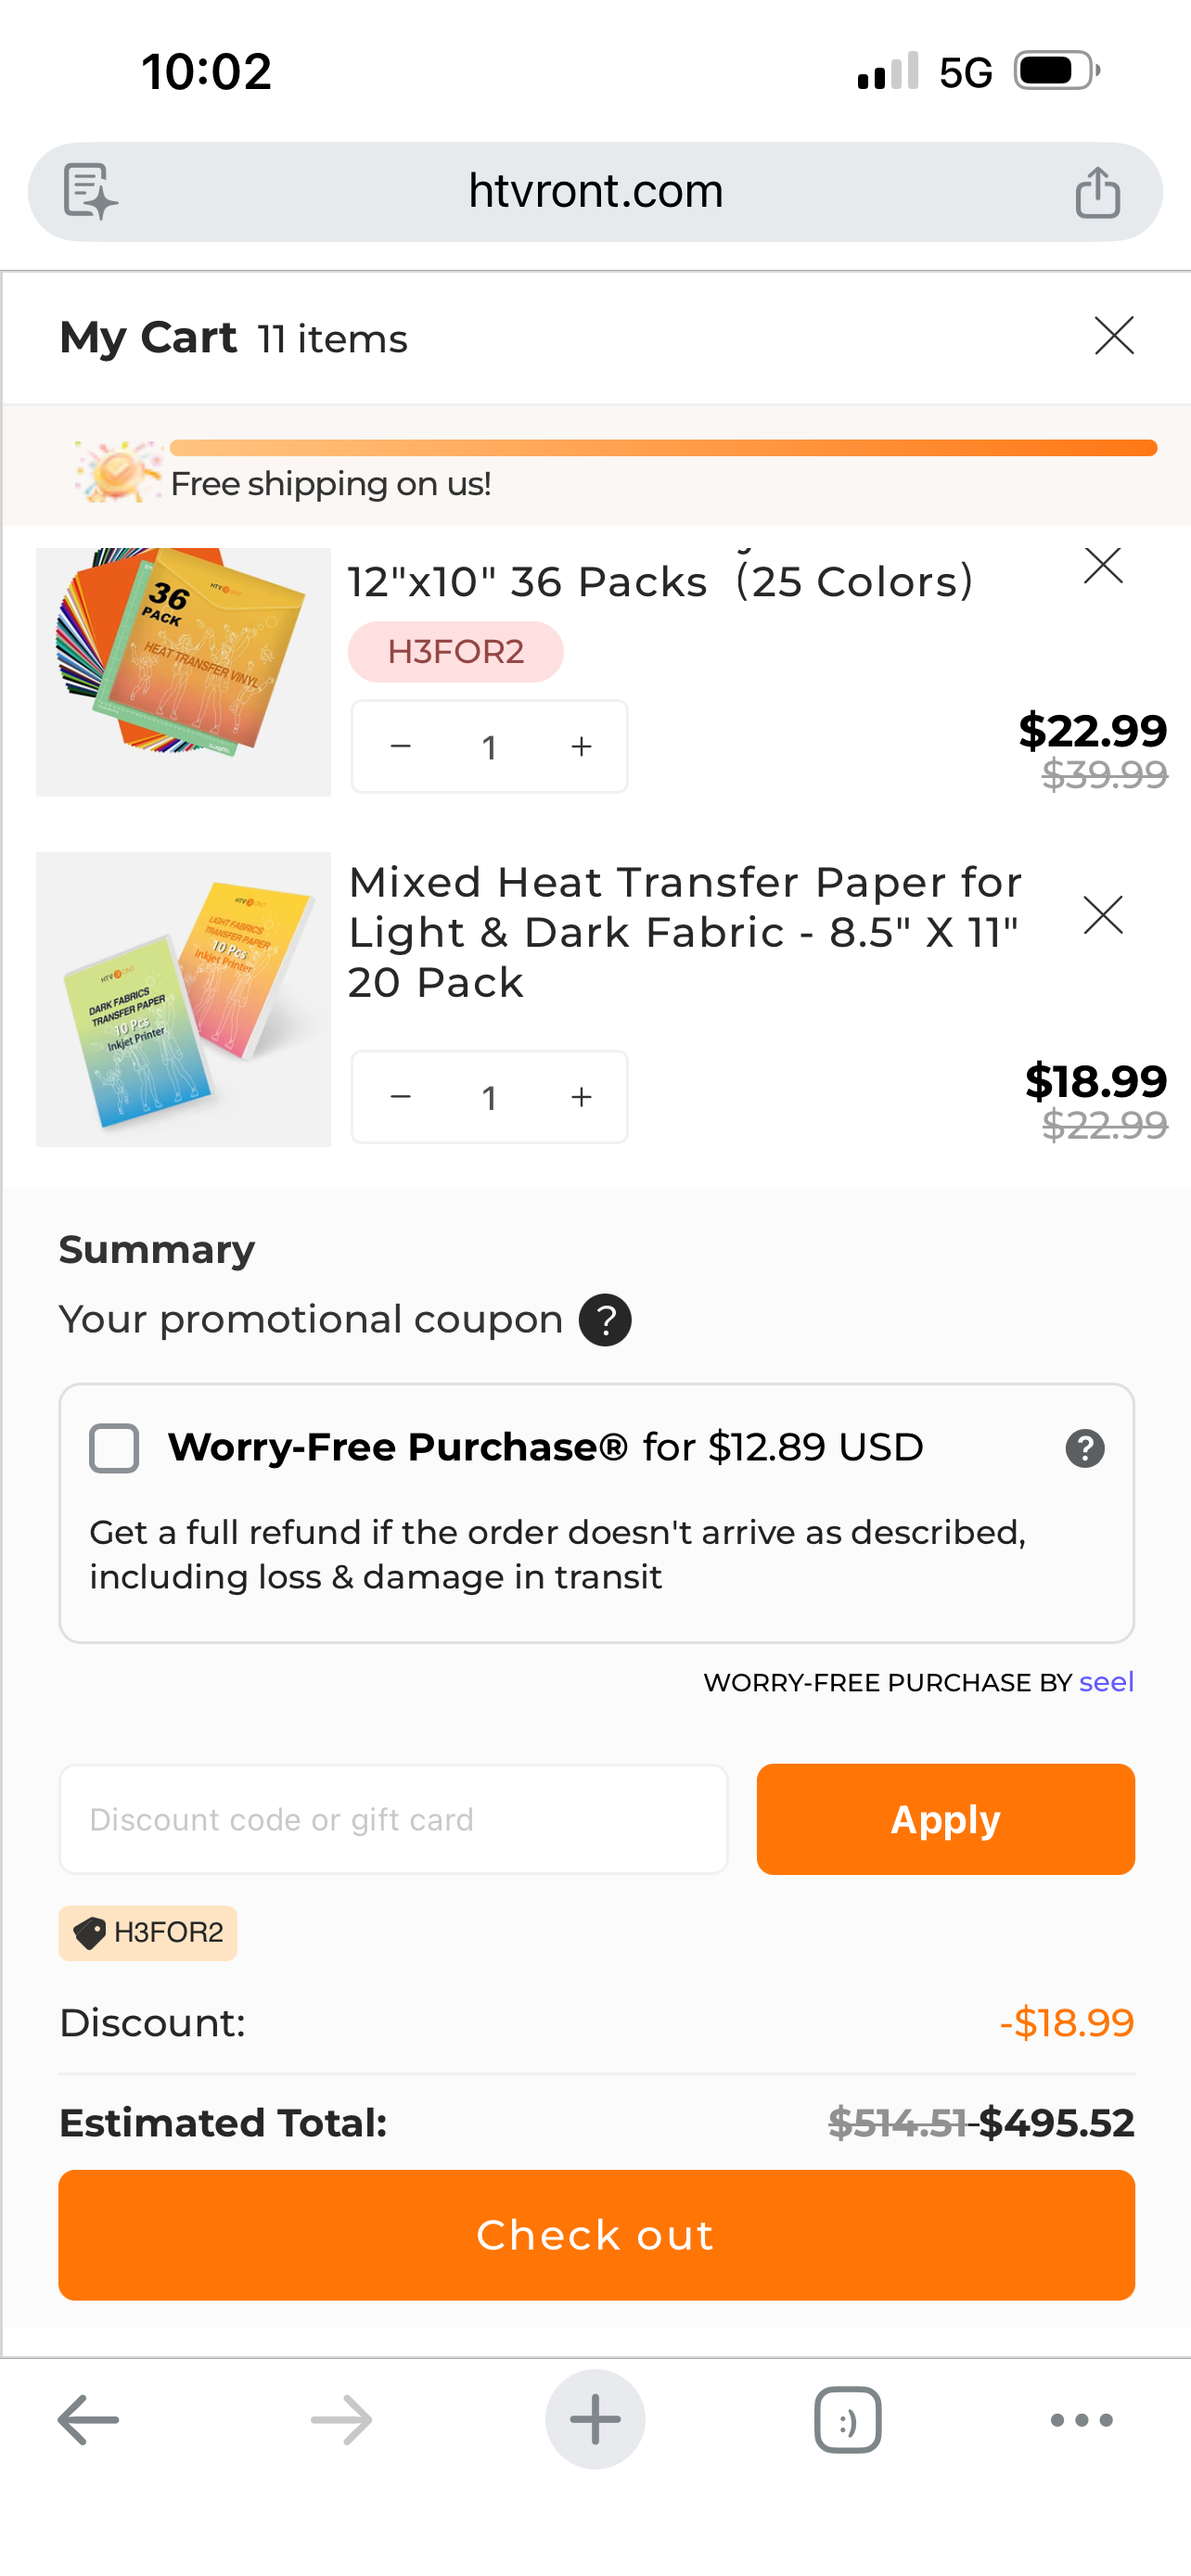Focus the discount code or gift card field

coord(393,1819)
